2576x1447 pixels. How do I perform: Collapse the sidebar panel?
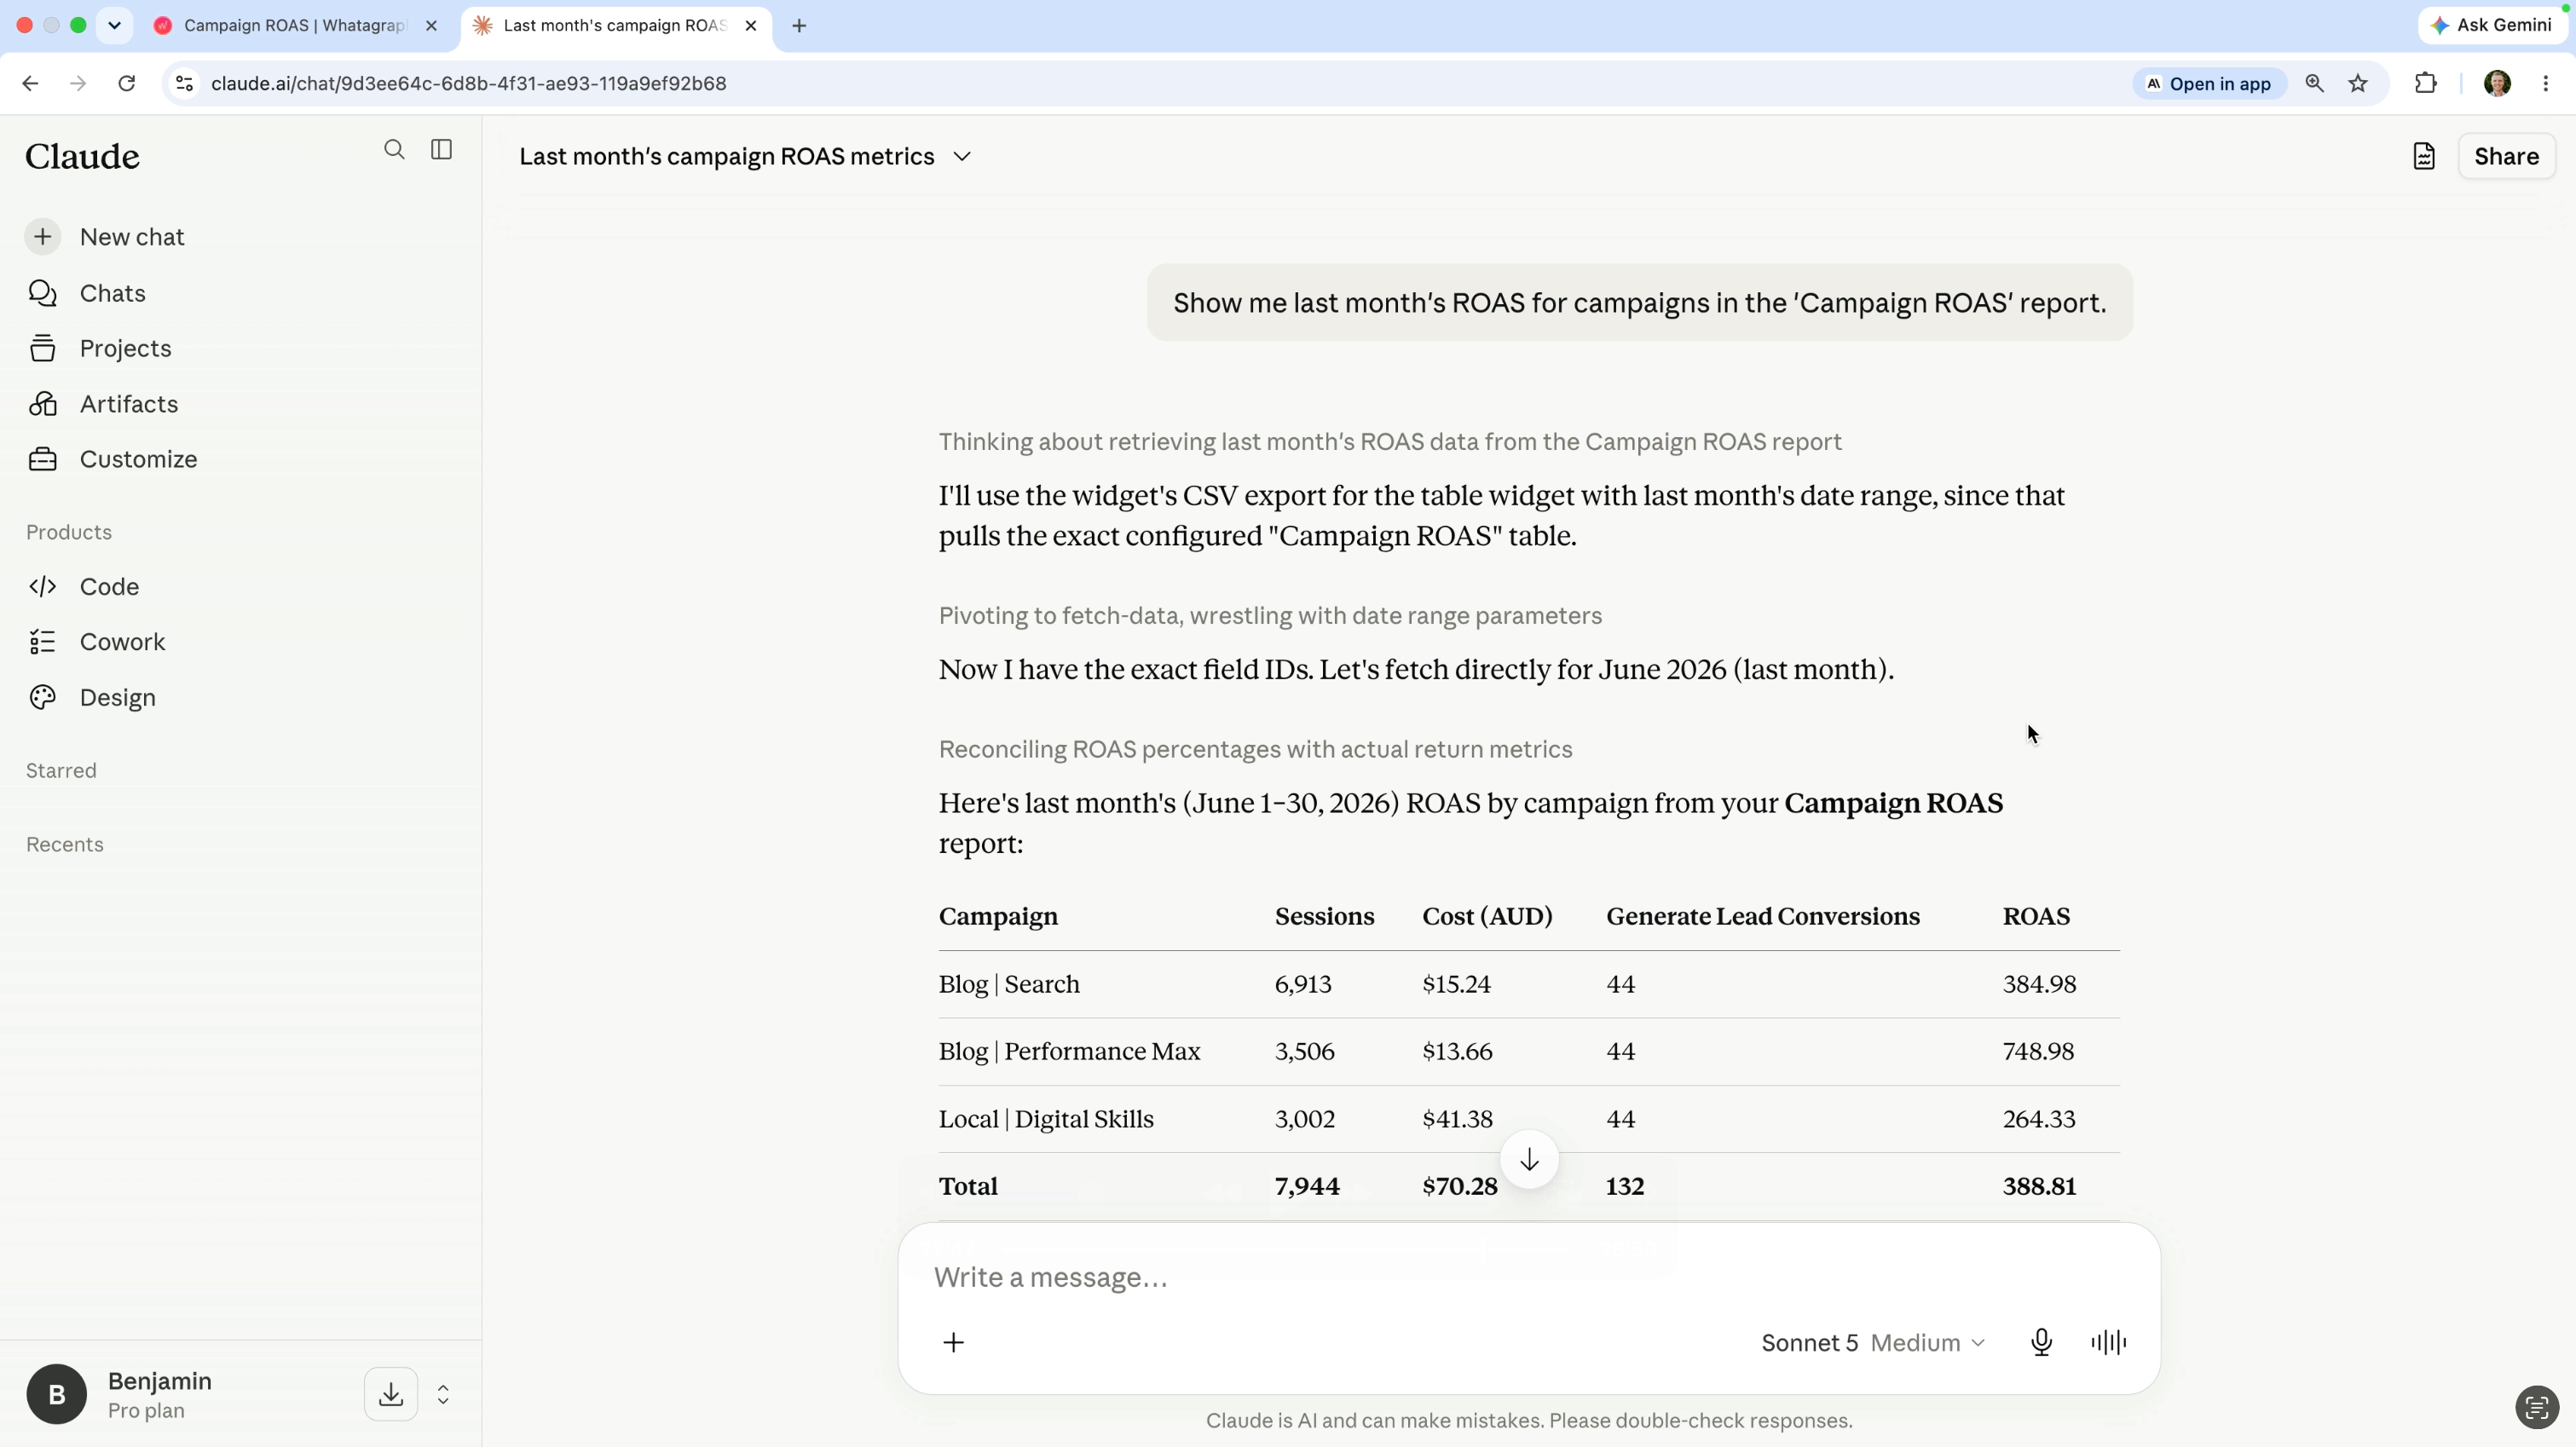pyautogui.click(x=441, y=150)
